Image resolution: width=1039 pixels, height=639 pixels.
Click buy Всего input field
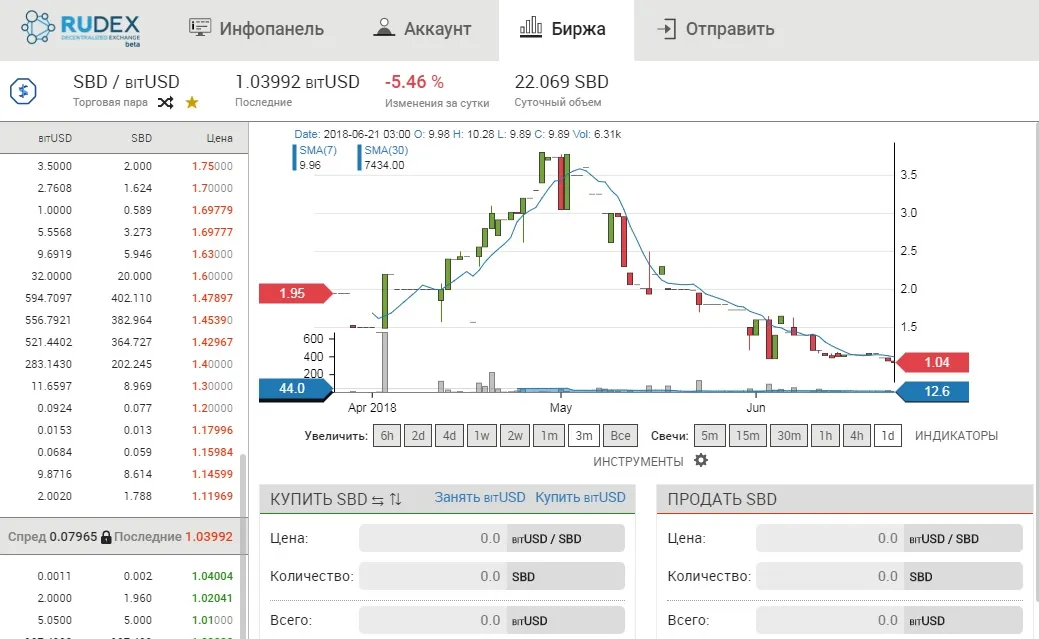point(432,620)
